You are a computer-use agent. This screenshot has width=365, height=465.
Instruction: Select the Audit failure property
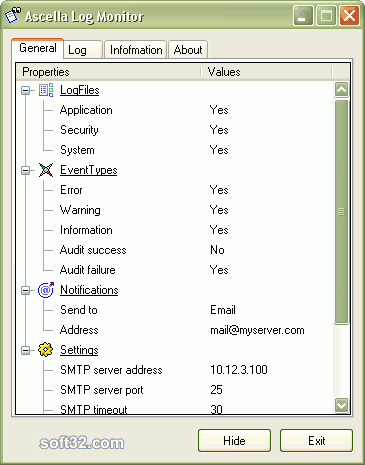pyautogui.click(x=88, y=270)
